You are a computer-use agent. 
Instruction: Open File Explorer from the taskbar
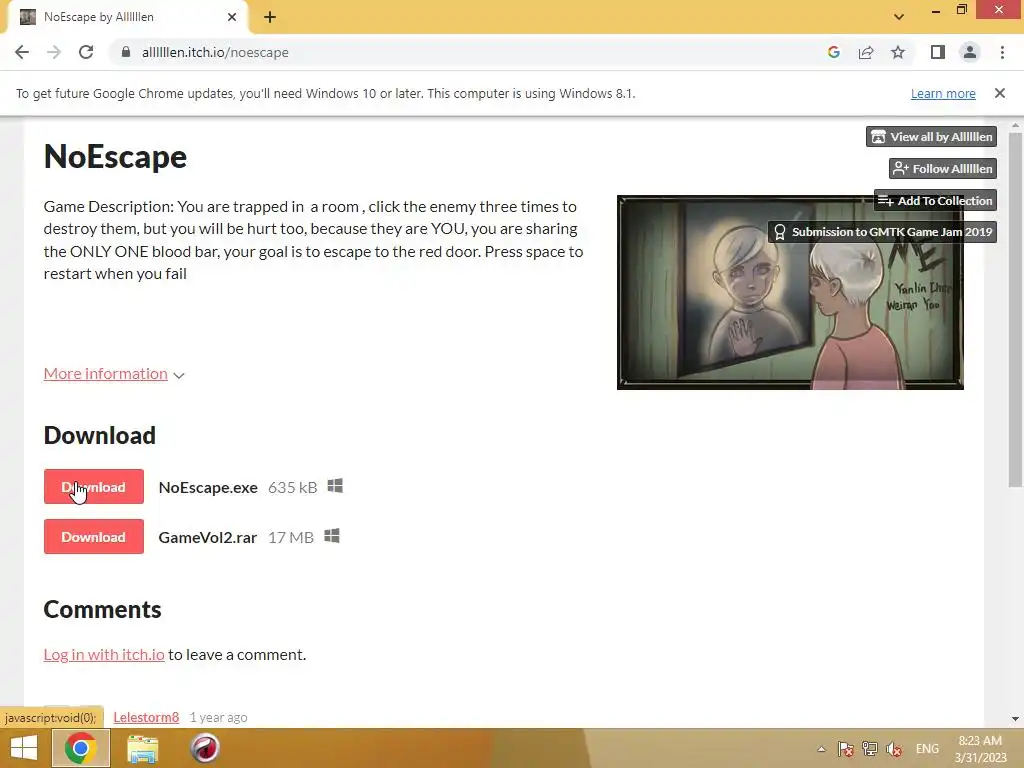(142, 748)
